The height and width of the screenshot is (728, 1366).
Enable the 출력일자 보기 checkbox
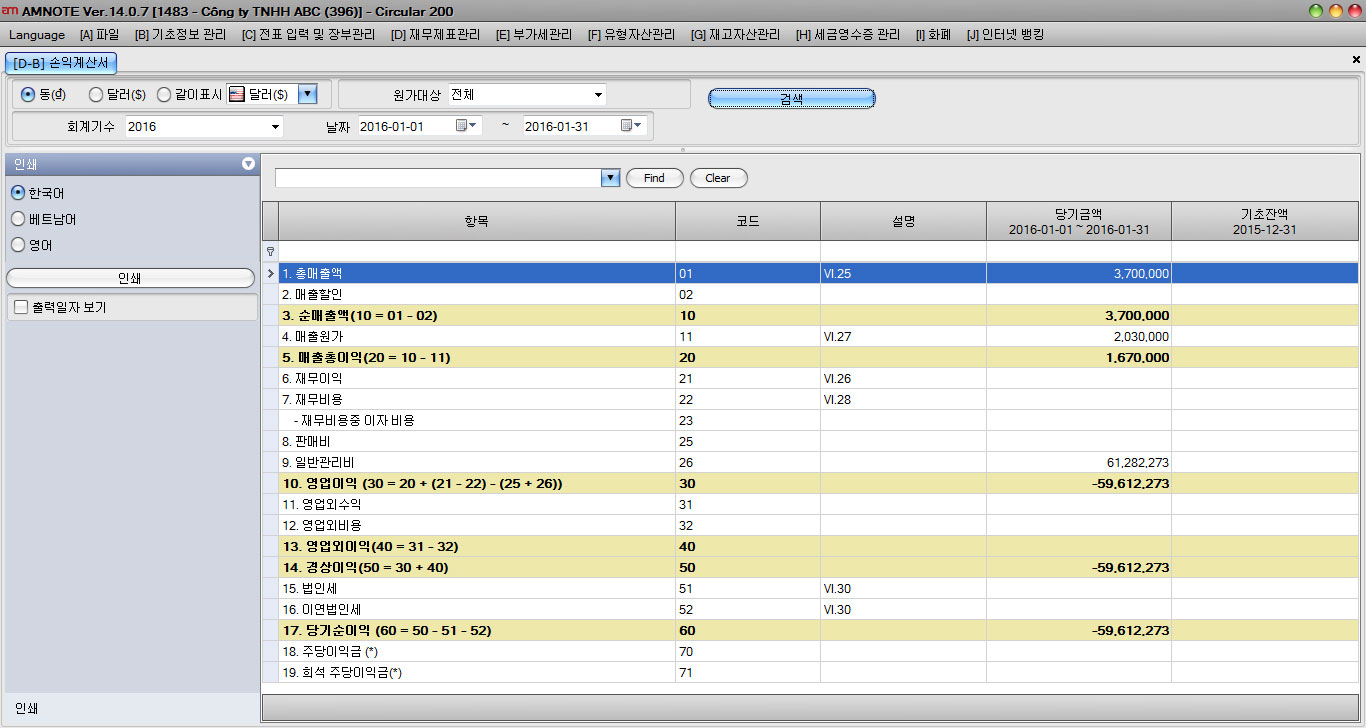click(x=21, y=308)
